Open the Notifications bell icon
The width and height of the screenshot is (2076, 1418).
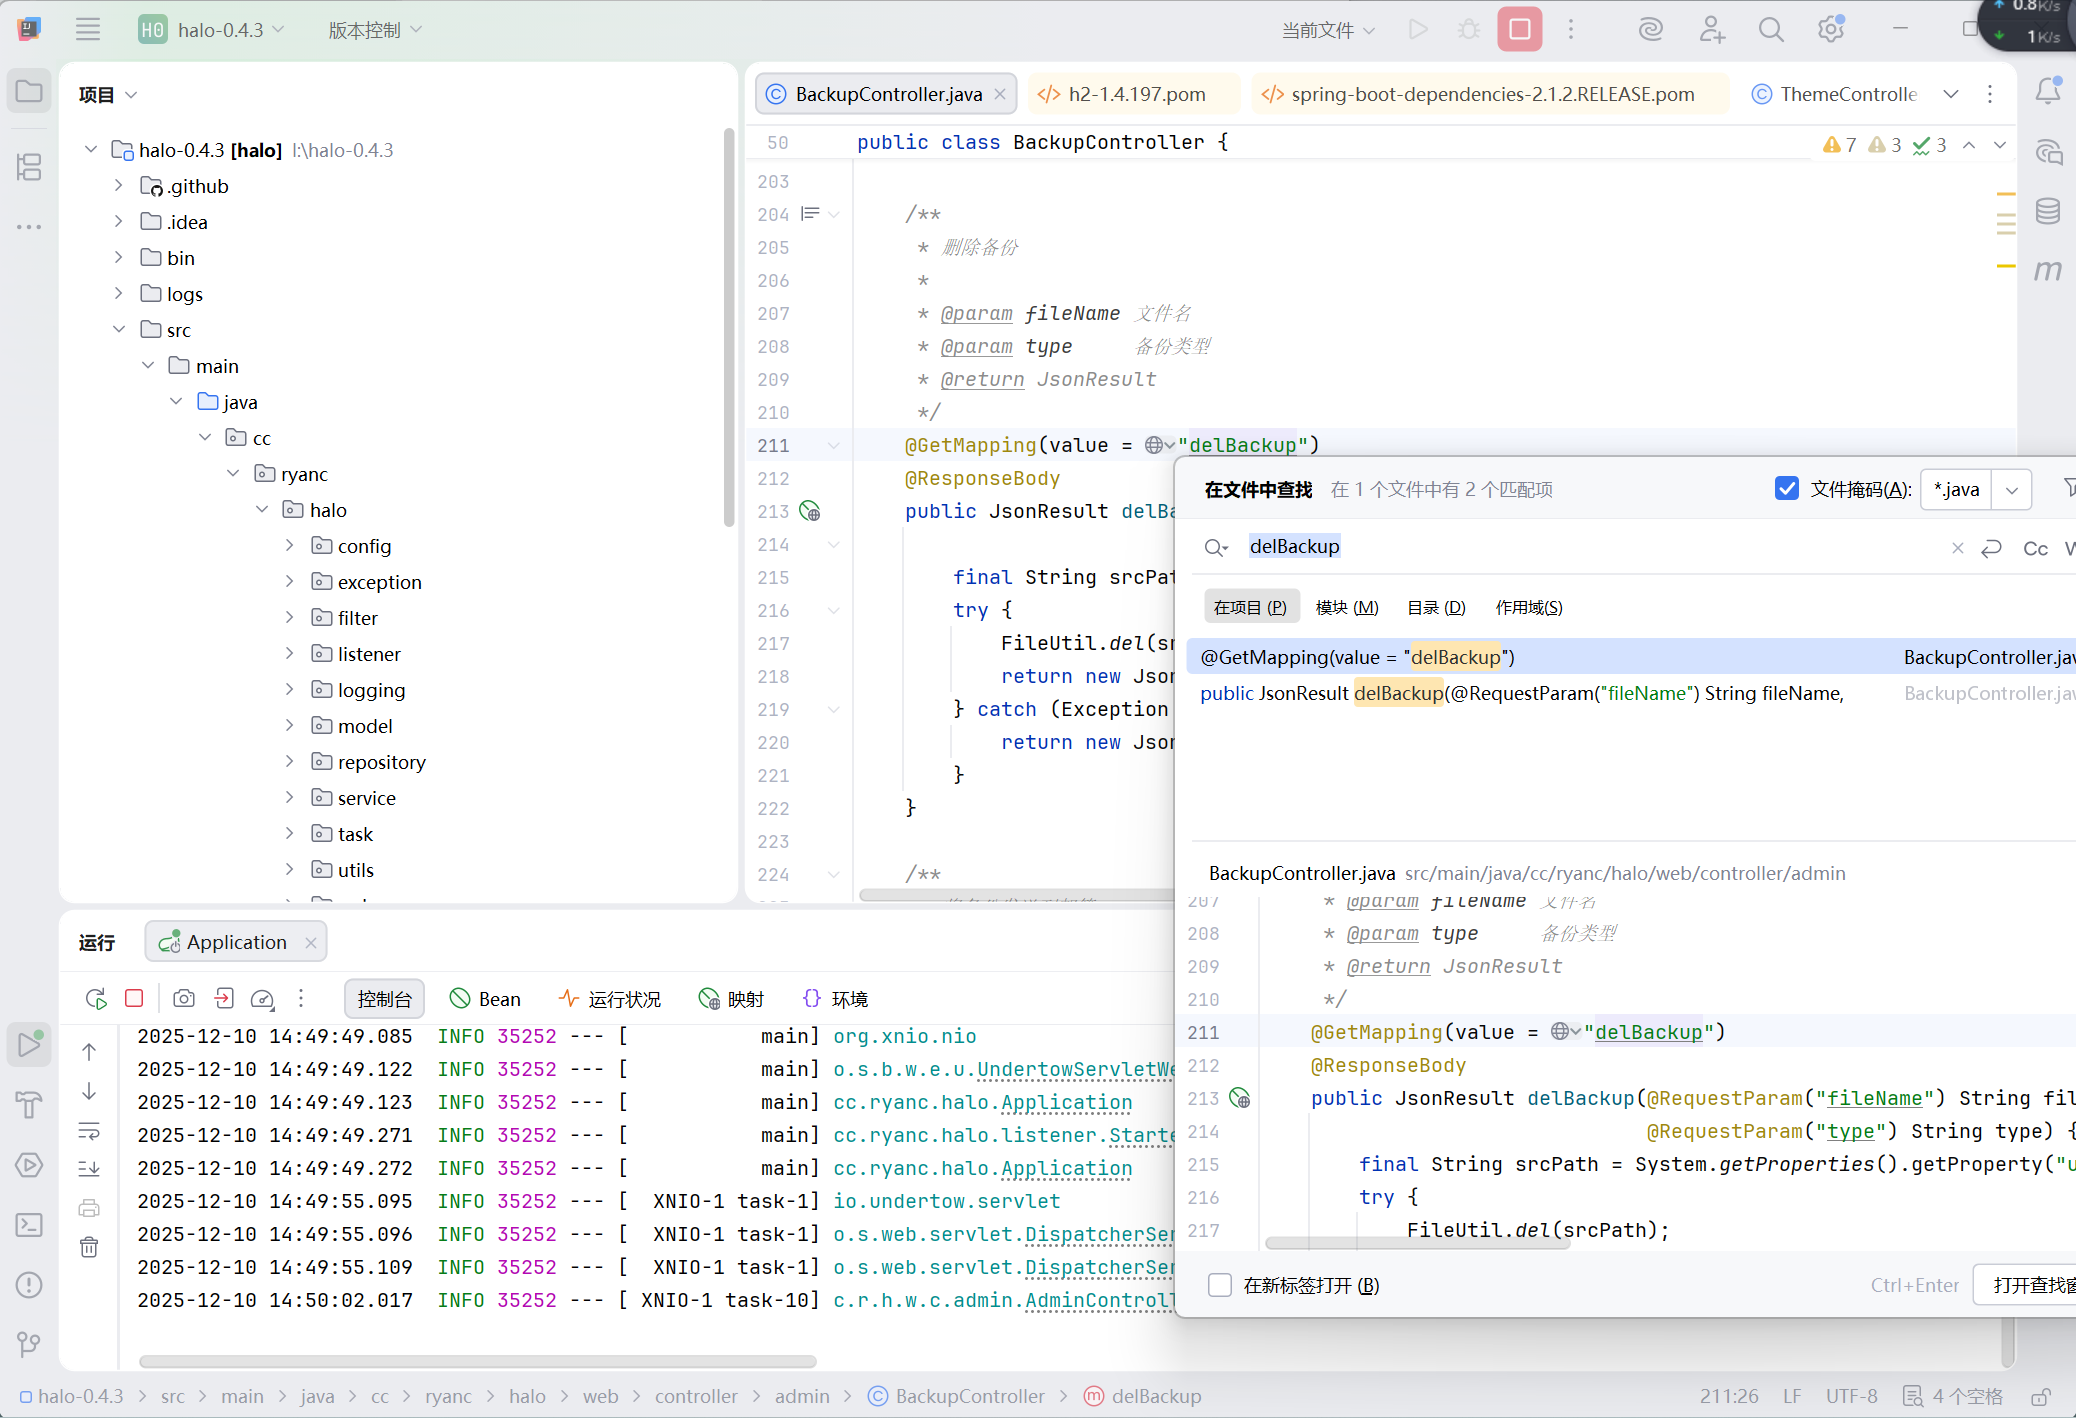coord(2047,92)
